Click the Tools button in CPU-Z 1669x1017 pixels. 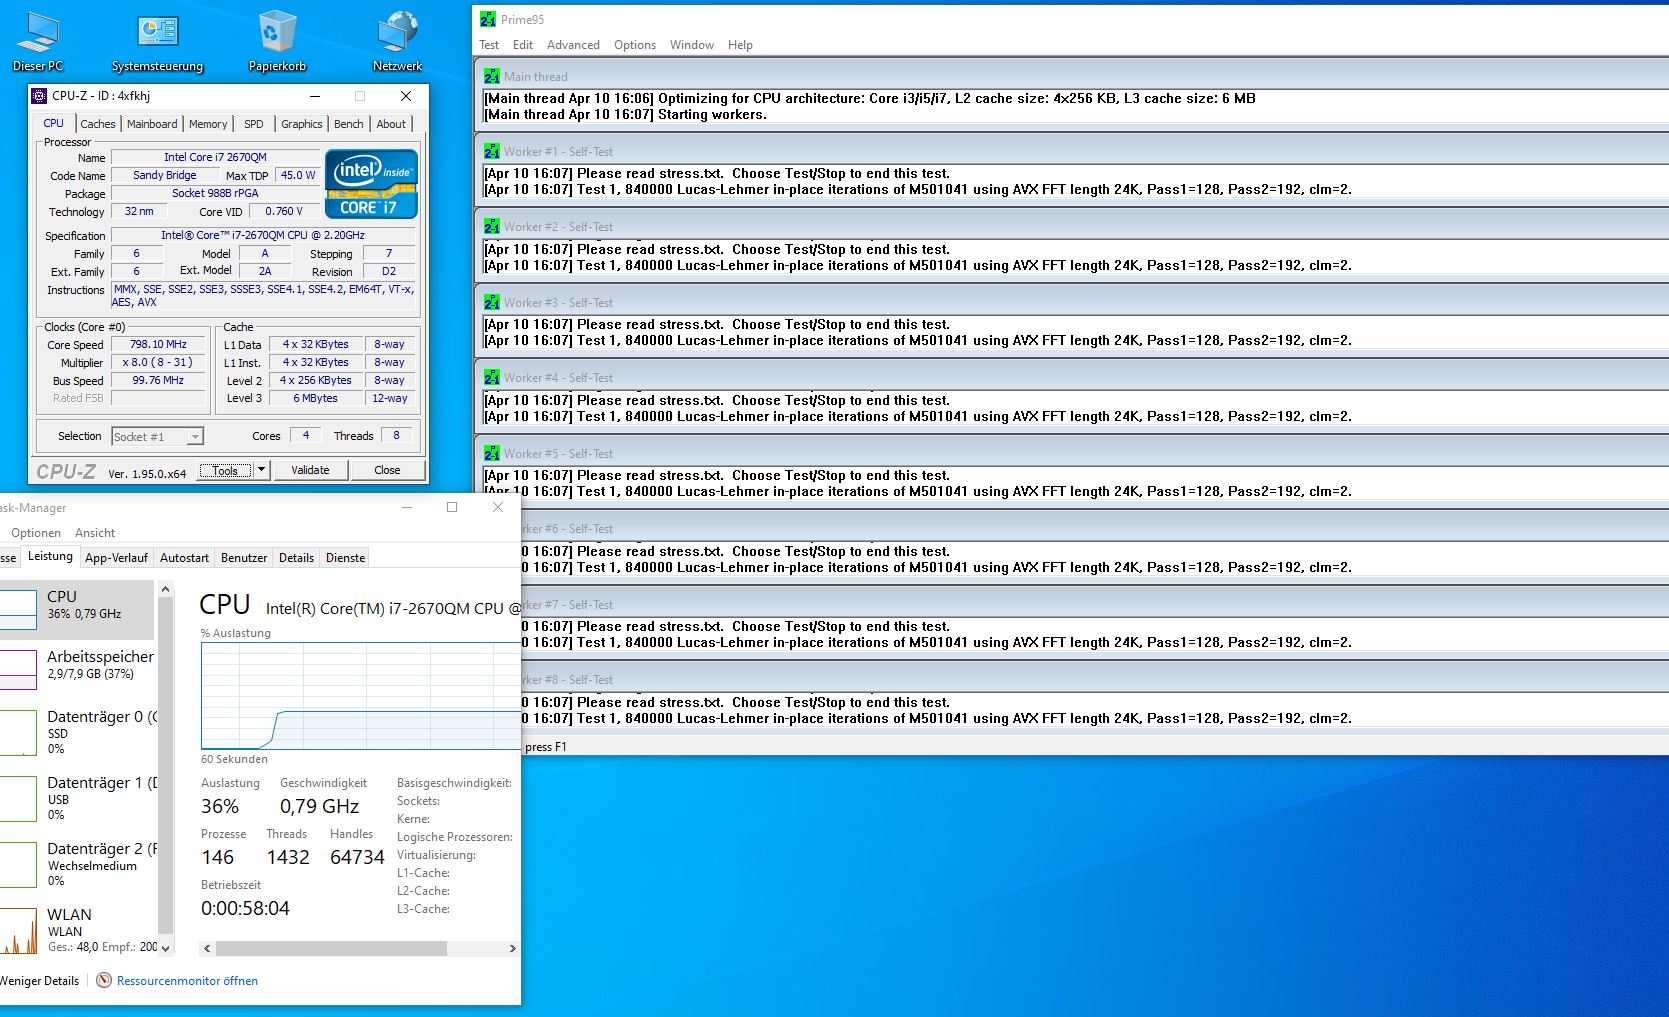coord(226,470)
